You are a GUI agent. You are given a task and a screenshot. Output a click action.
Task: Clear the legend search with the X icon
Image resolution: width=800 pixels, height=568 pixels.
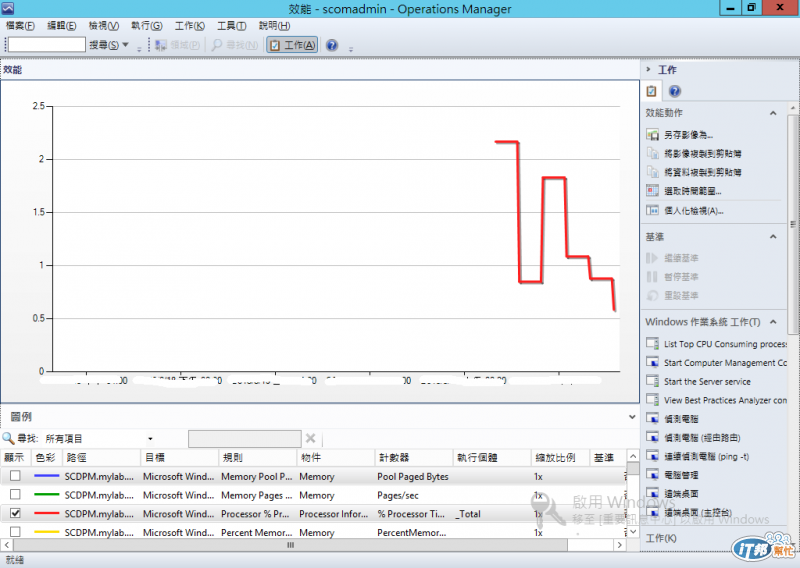point(310,438)
